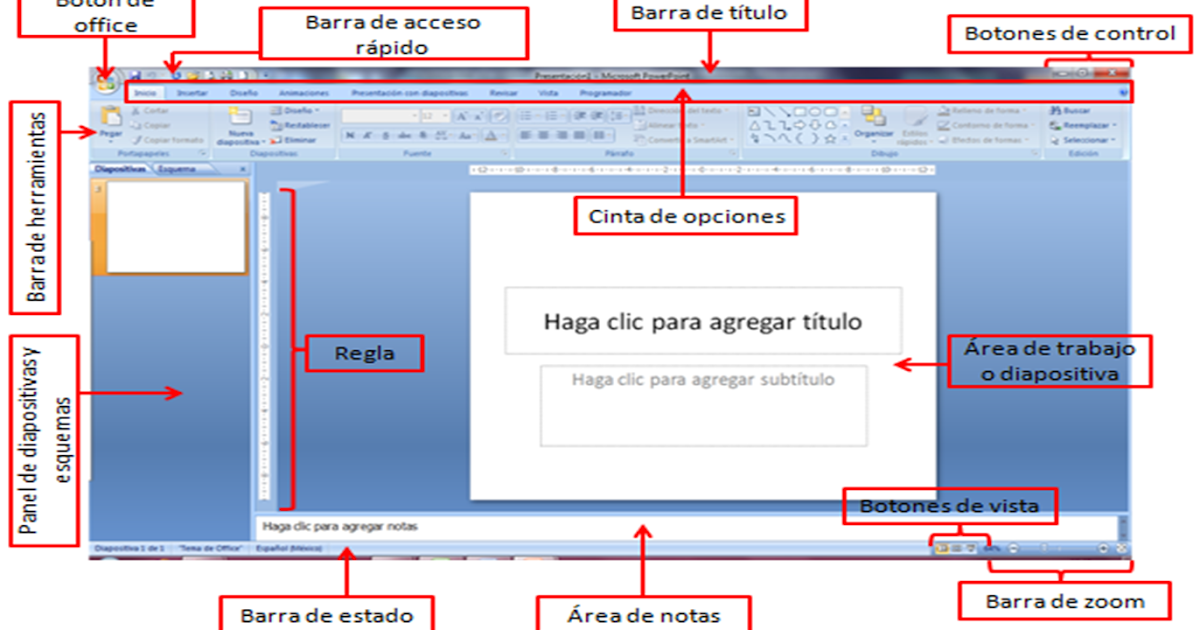Enable underline formatting
Viewport: 1200px width, 630px height.
pos(384,136)
